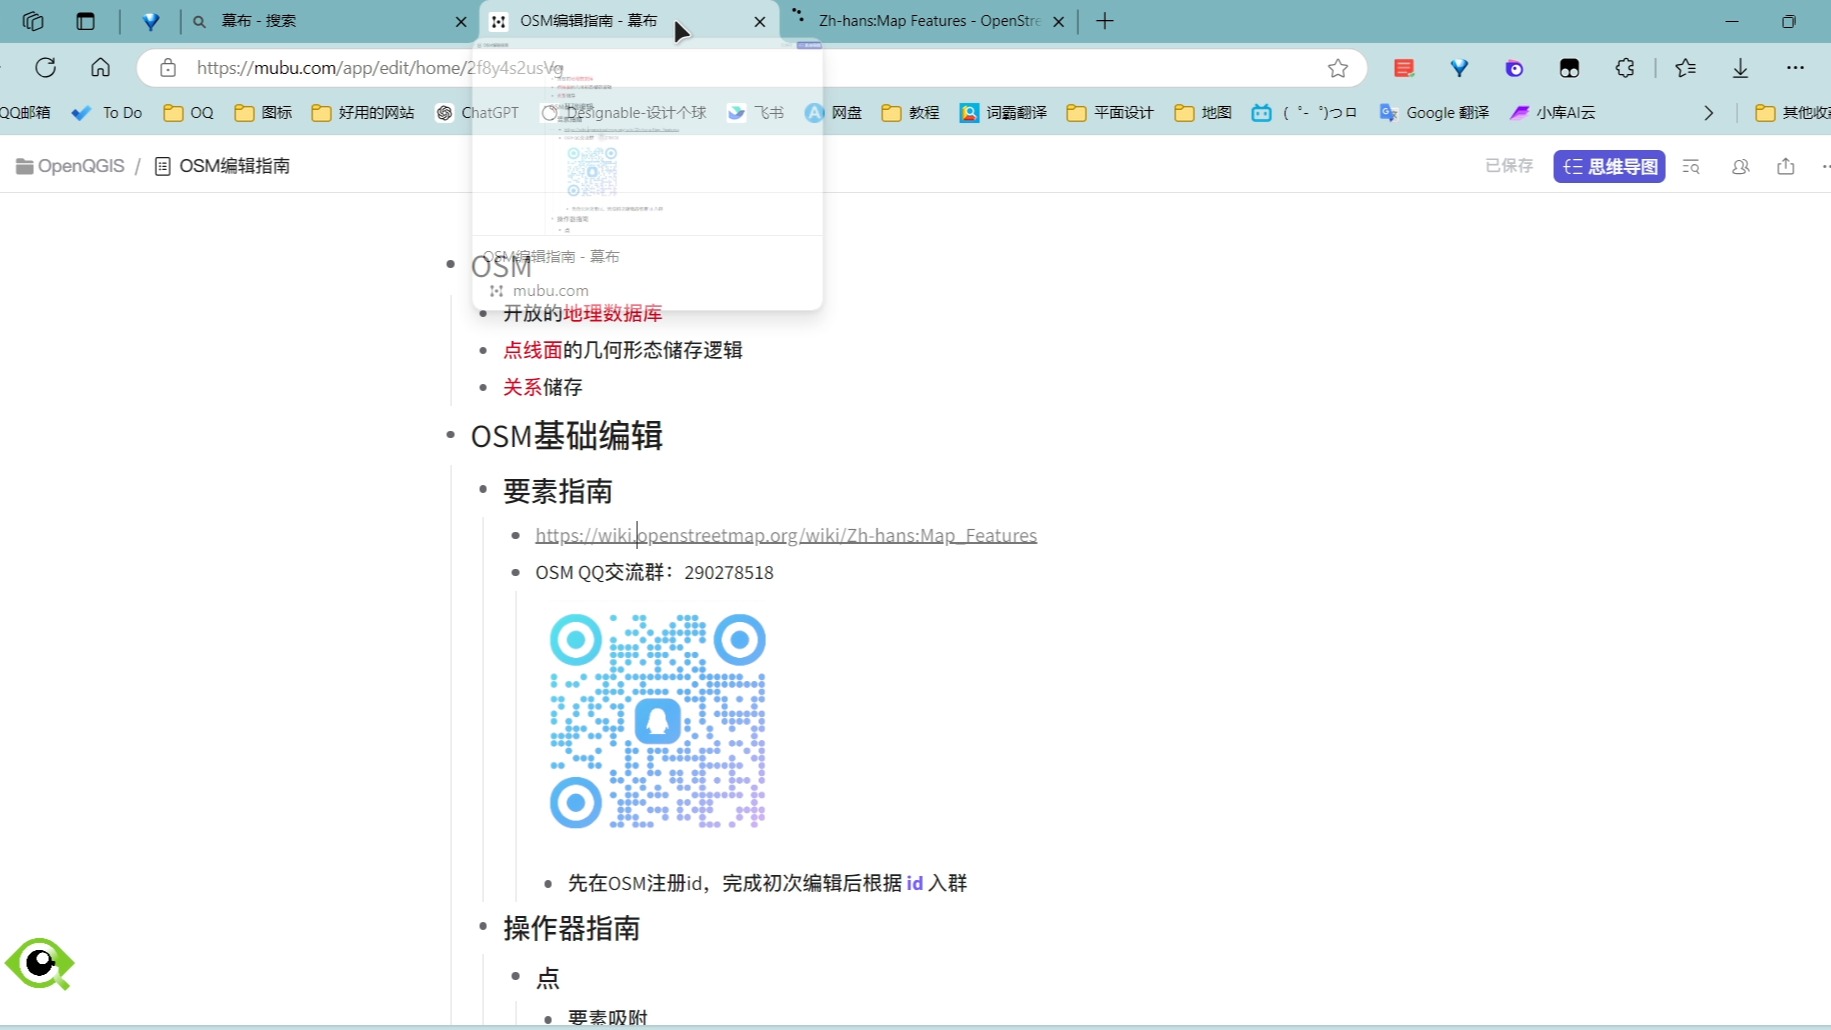Viewport: 1831px width, 1030px height.
Task: Close the 幕布 - 搜索 tab
Action: point(461,21)
